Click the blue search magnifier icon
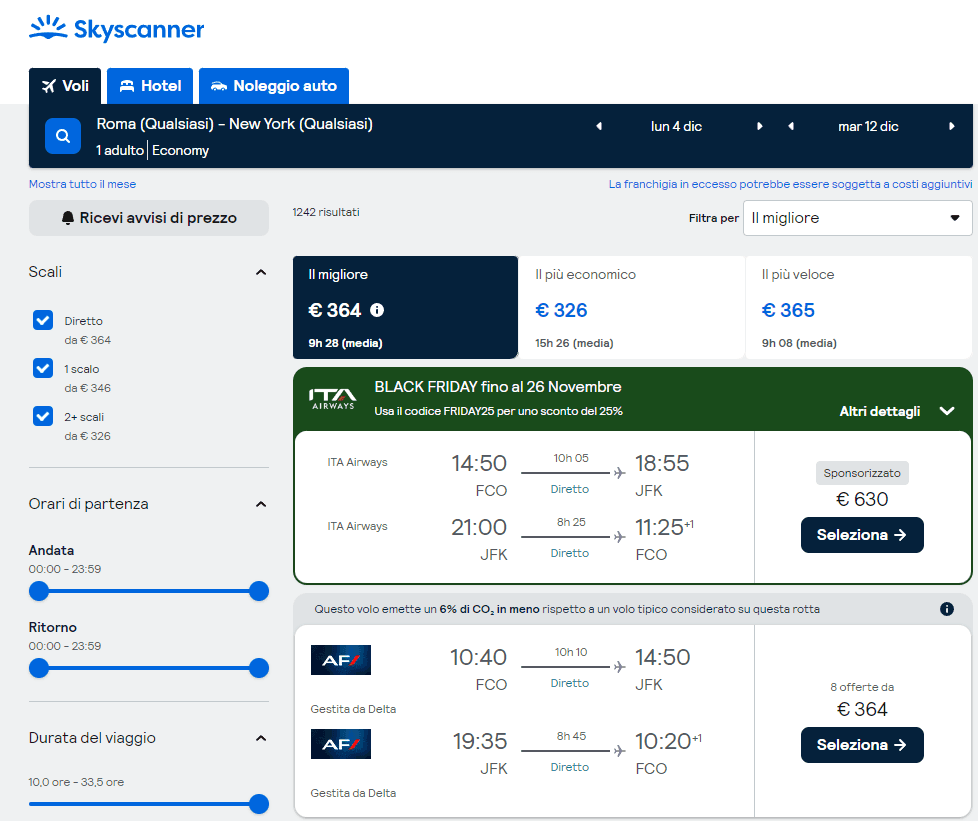This screenshot has width=978, height=821. point(63,135)
